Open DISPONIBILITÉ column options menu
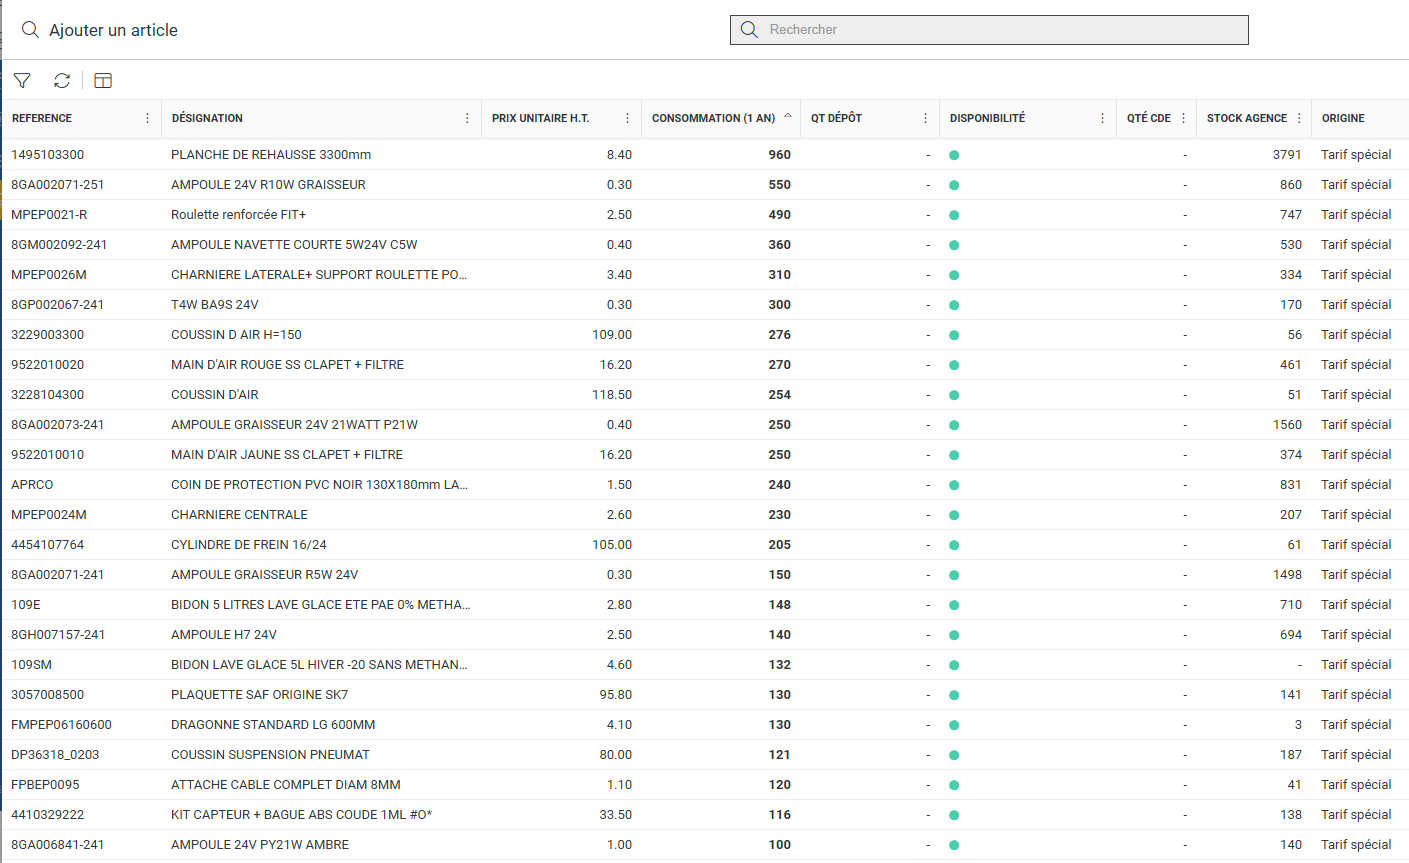Viewport: 1409px width, 863px height. pos(1102,118)
